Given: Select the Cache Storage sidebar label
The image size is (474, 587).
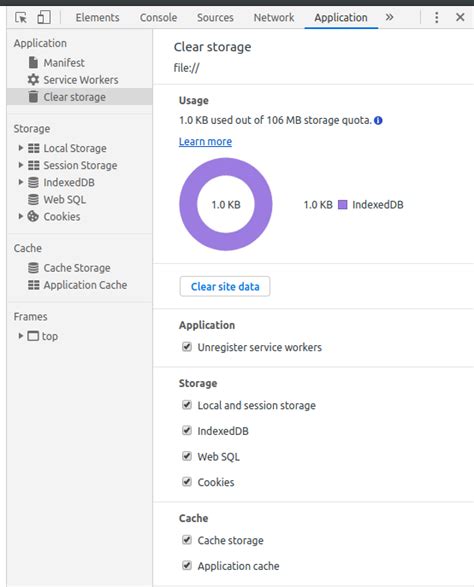Looking at the screenshot, I should 77,268.
